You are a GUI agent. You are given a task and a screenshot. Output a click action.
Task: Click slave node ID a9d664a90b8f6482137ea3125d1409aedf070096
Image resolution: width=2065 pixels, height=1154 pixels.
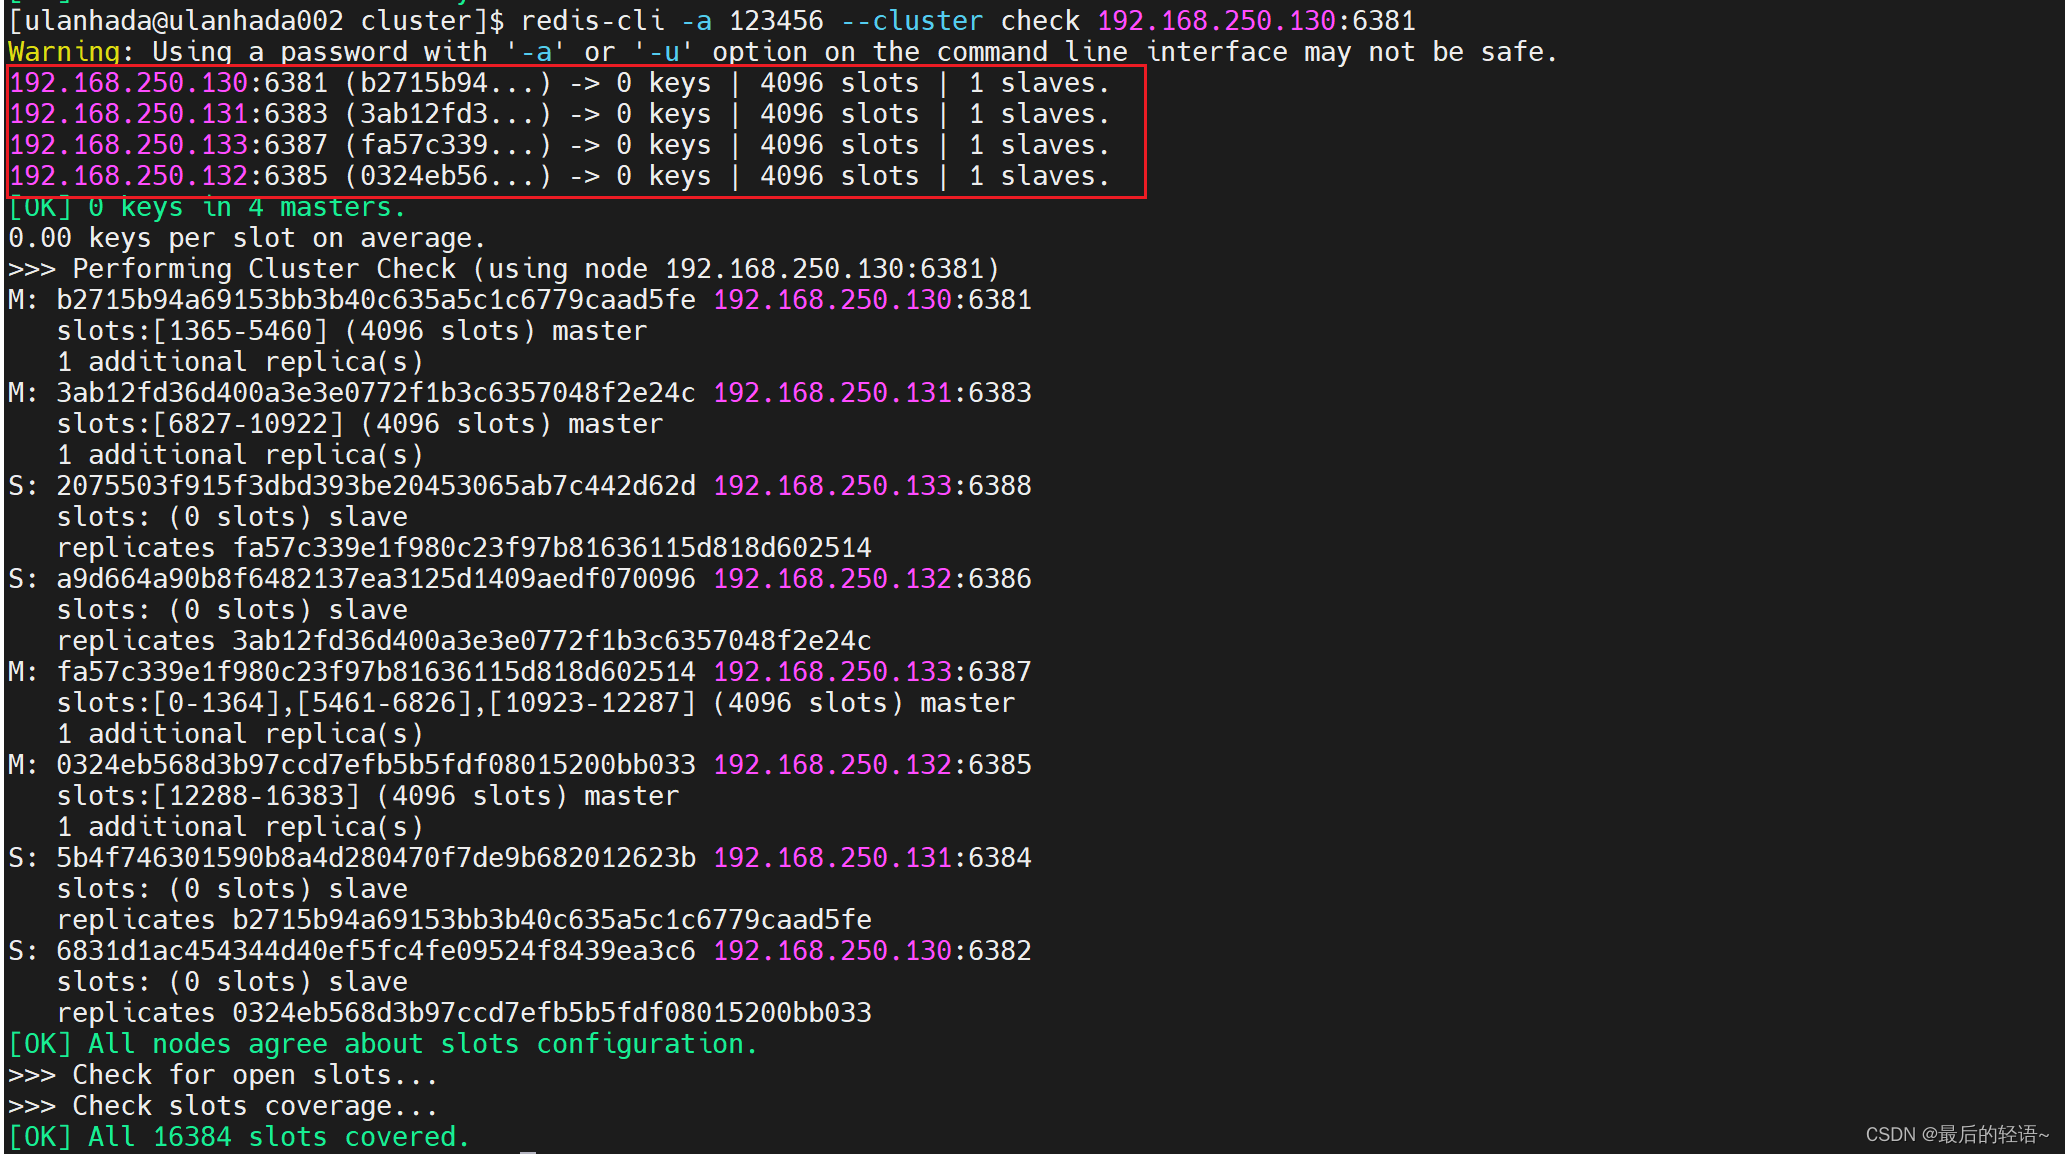[x=376, y=579]
